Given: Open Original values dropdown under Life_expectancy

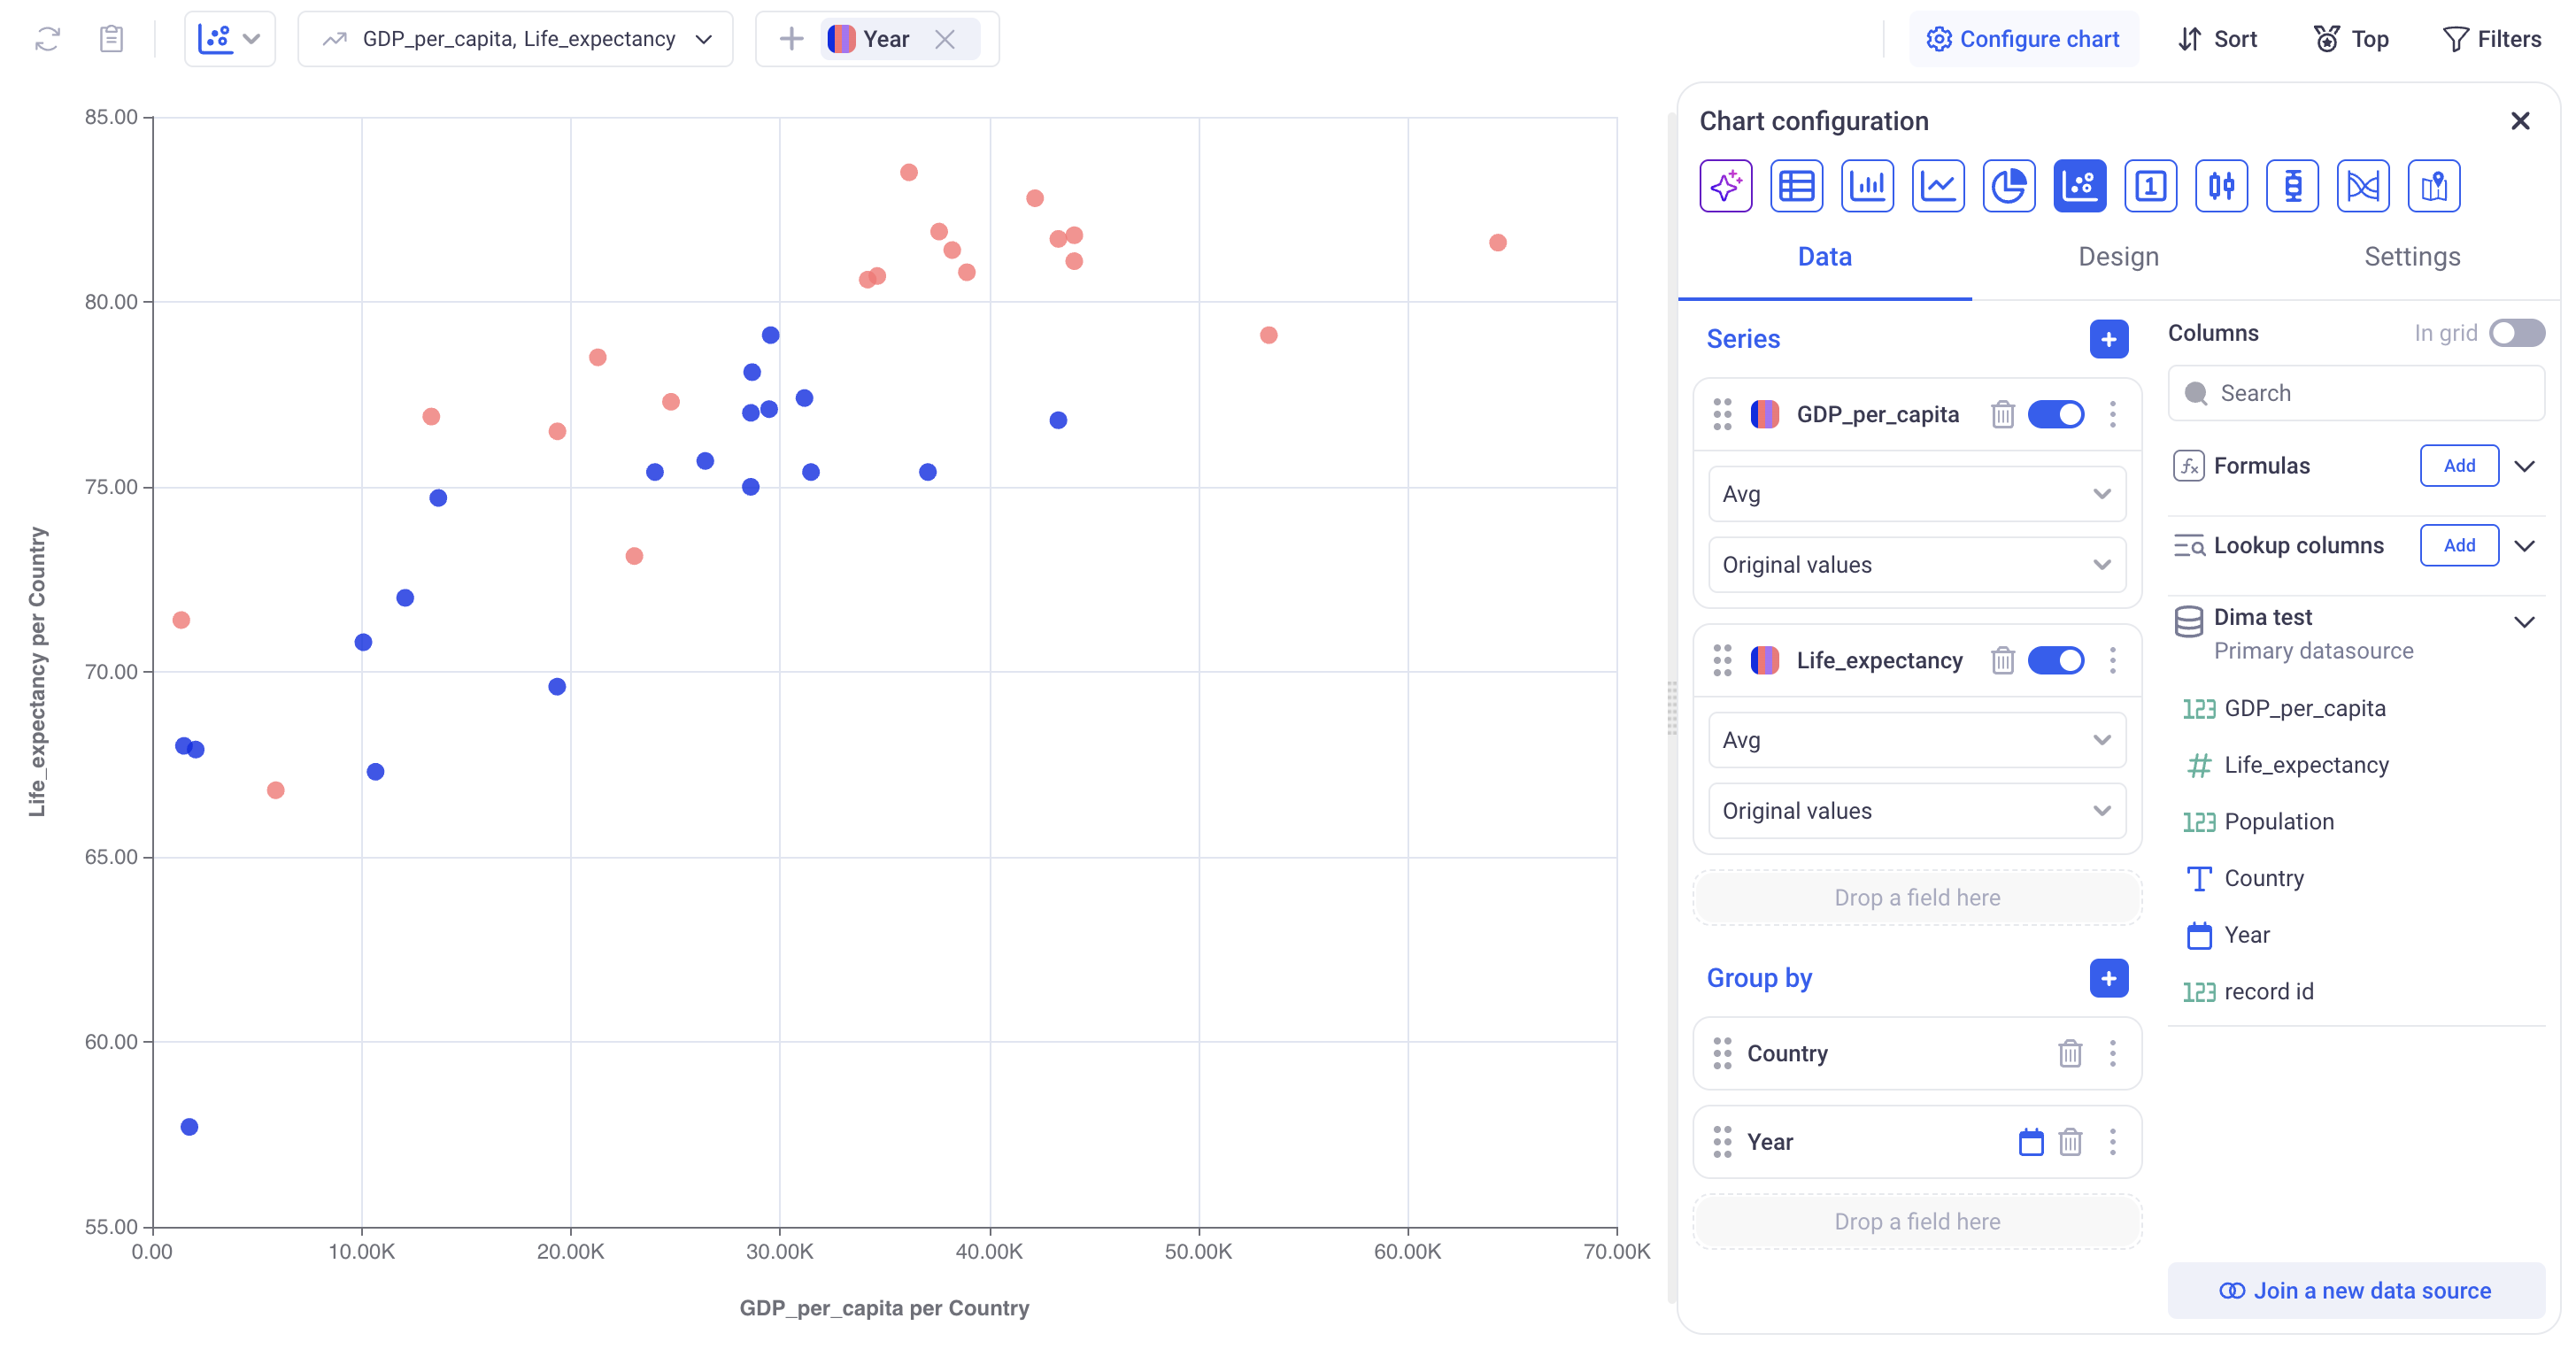Looking at the screenshot, I should [x=1916, y=811].
